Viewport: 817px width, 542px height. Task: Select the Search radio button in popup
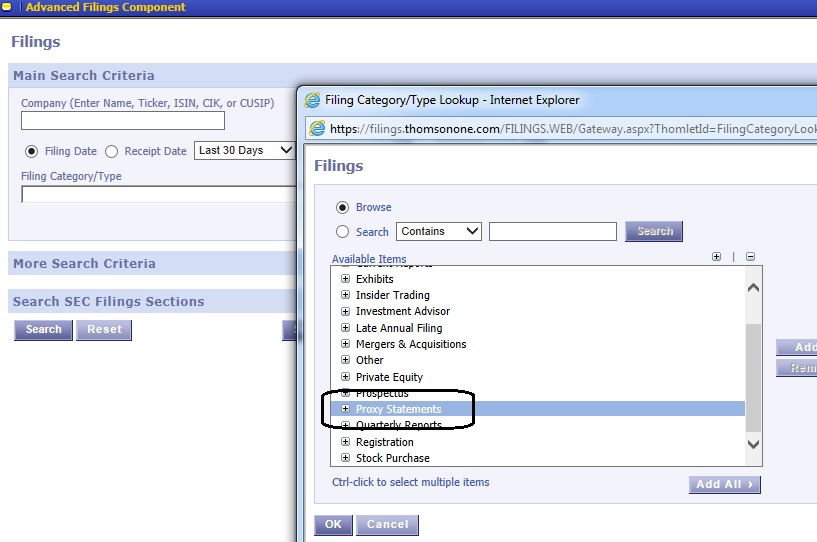coord(343,232)
